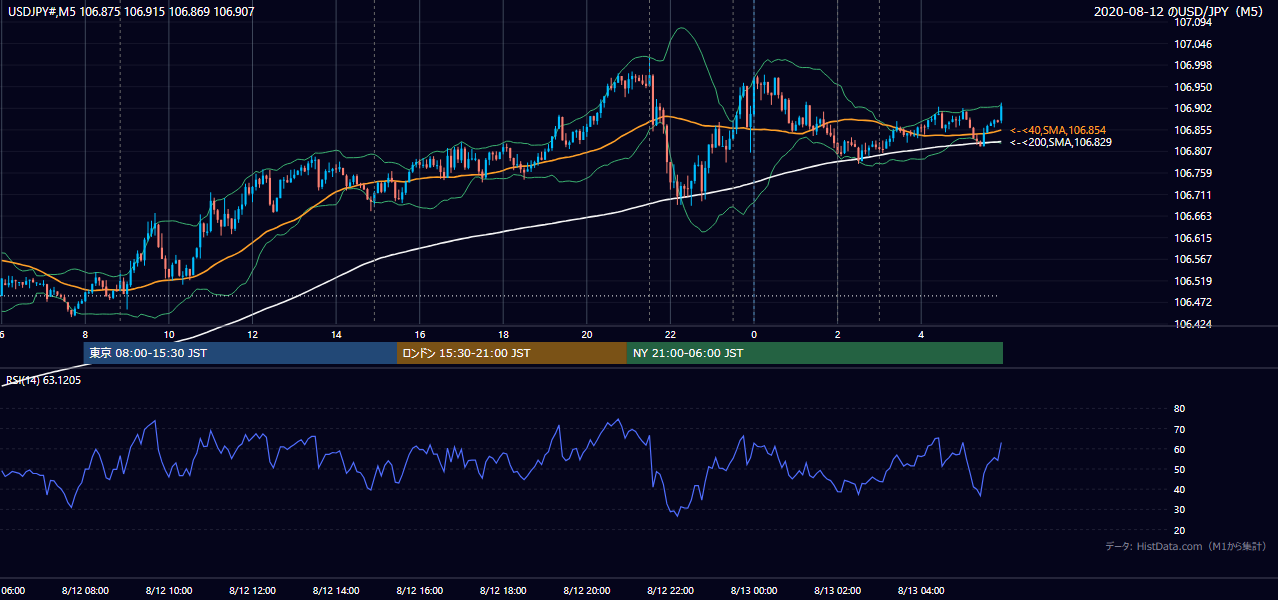Pick the 106.424 price level label
This screenshot has height=600, width=1278.
(x=1193, y=324)
